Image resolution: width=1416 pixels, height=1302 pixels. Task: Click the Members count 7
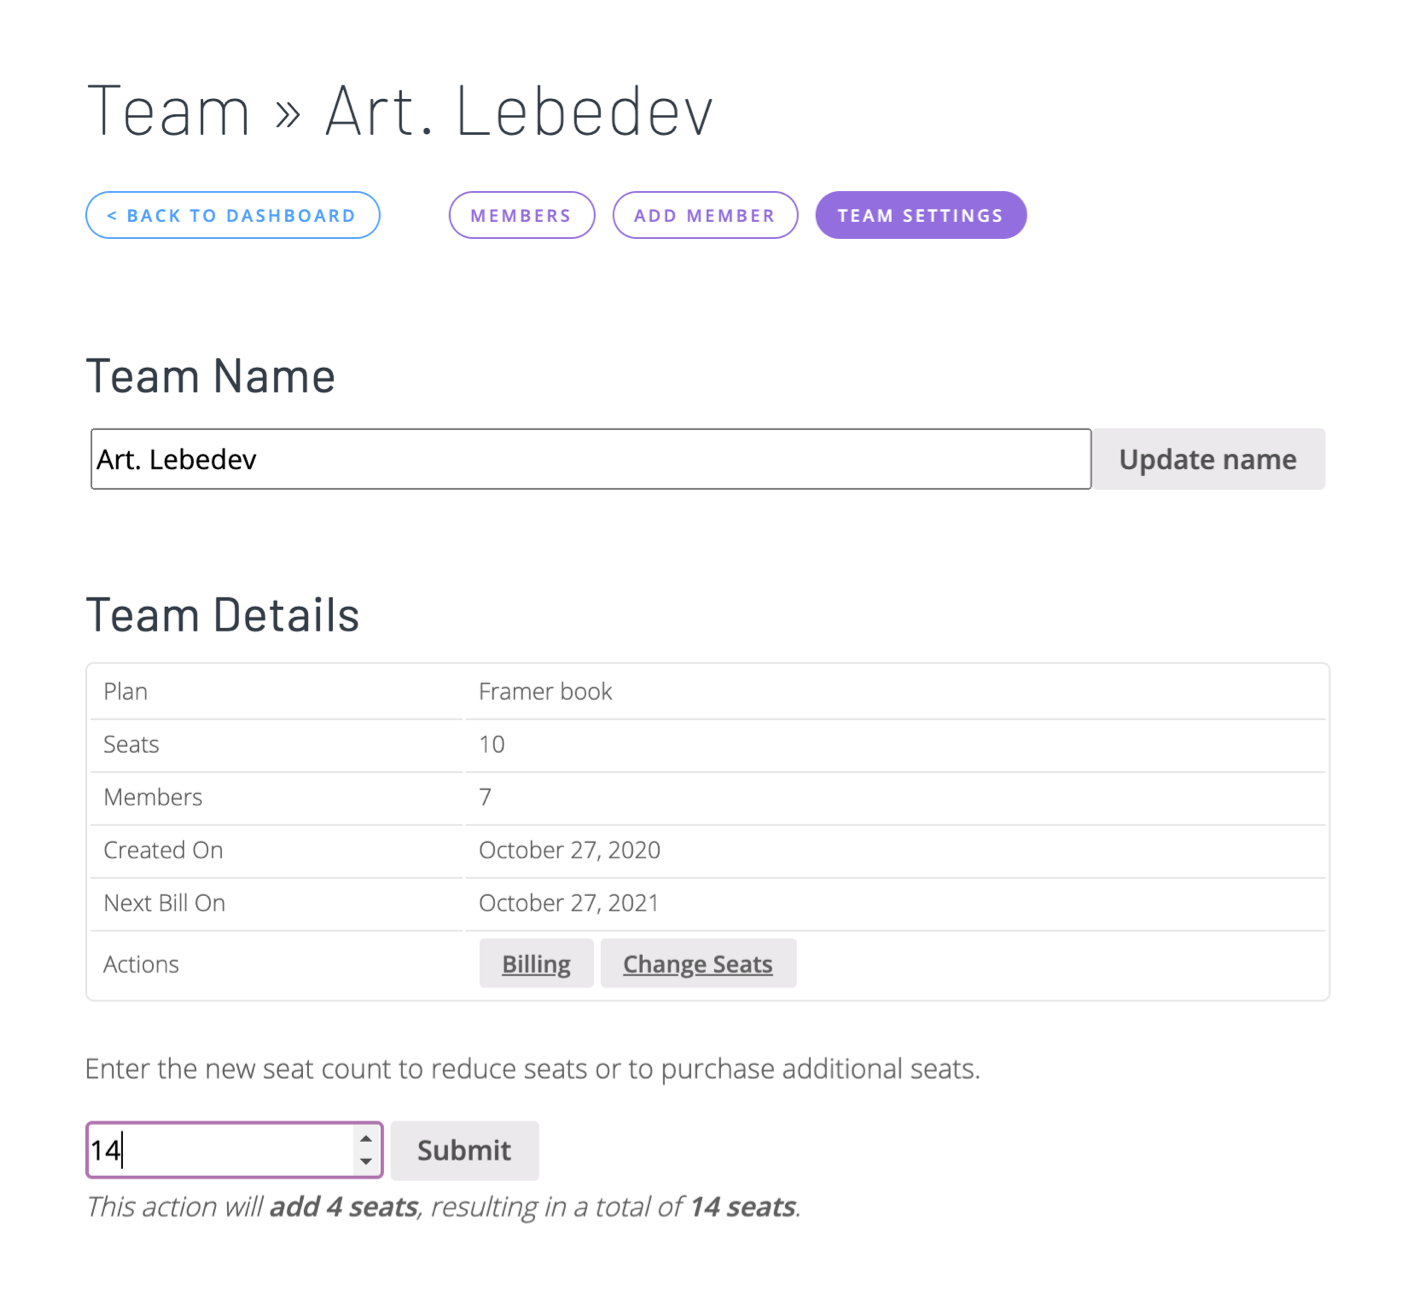pyautogui.click(x=485, y=797)
